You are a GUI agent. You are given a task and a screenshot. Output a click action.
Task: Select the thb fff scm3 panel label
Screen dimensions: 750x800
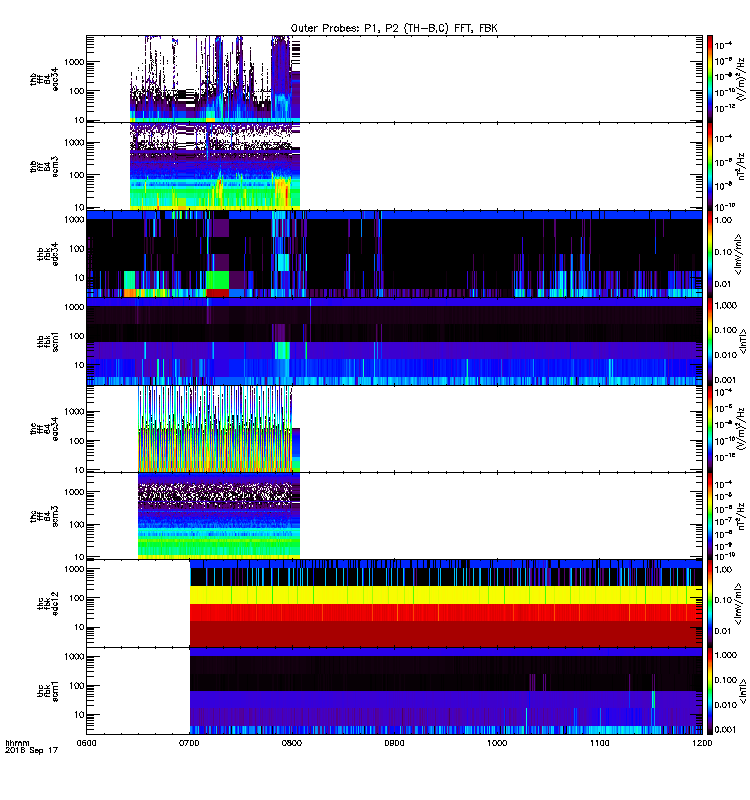click(44, 167)
